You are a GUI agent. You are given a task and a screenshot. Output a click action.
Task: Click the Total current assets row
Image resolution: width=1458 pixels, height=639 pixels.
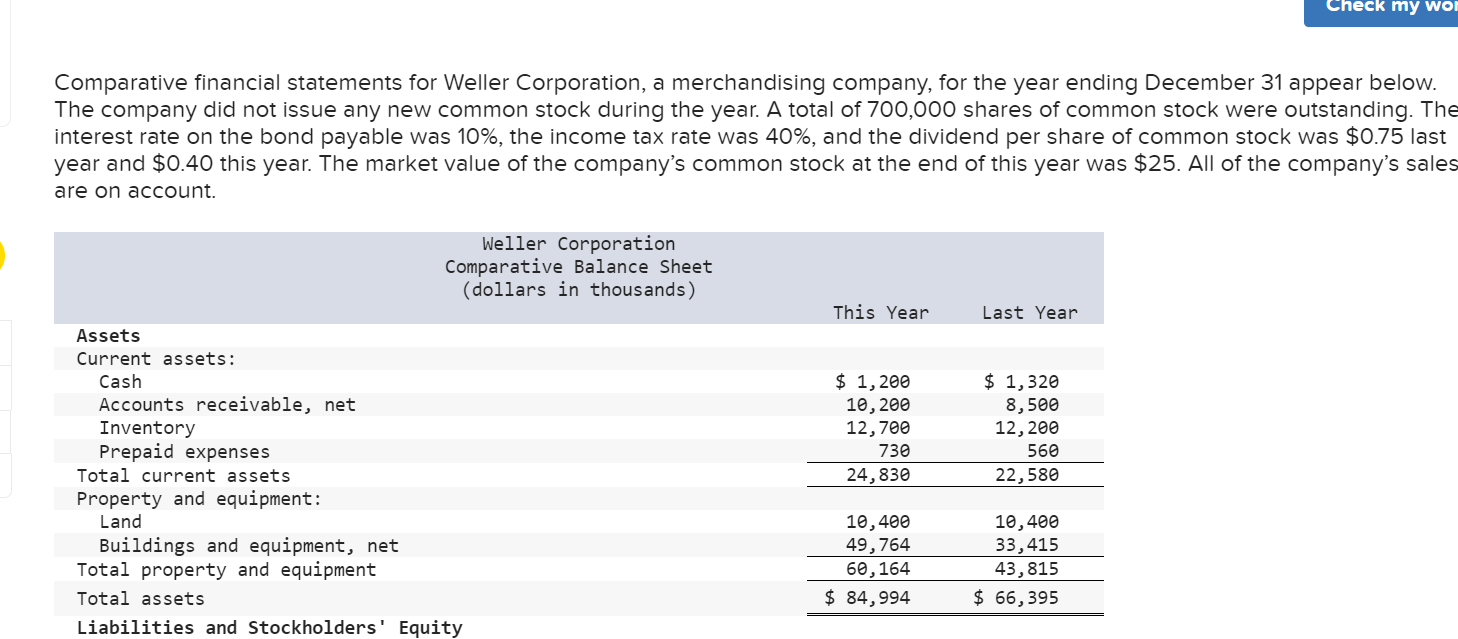184,475
